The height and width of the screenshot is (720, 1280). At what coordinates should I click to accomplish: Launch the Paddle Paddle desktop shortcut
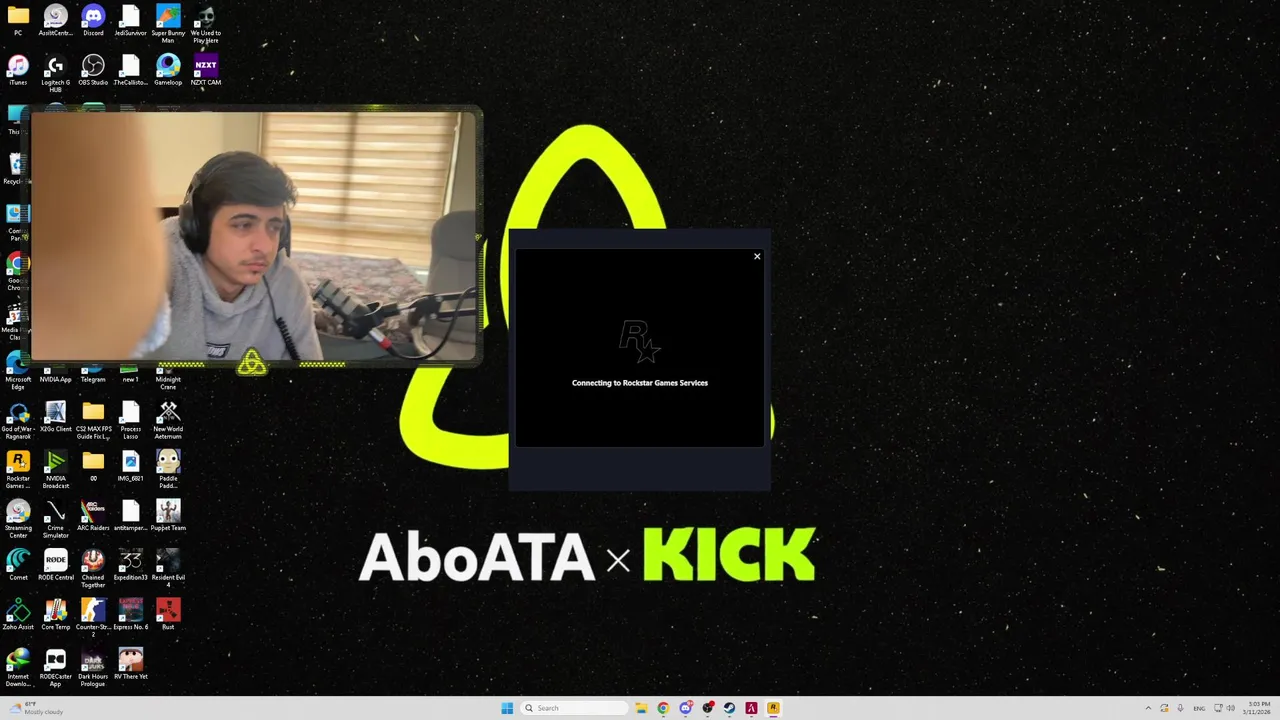168,470
